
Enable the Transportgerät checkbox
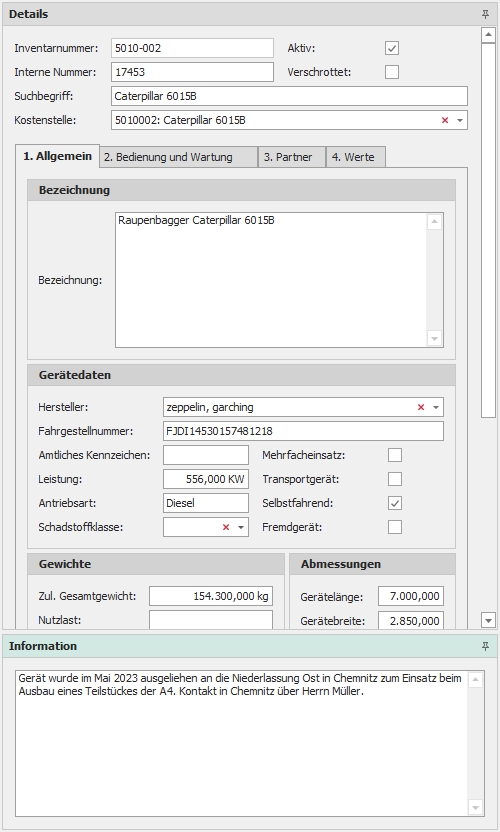point(395,479)
